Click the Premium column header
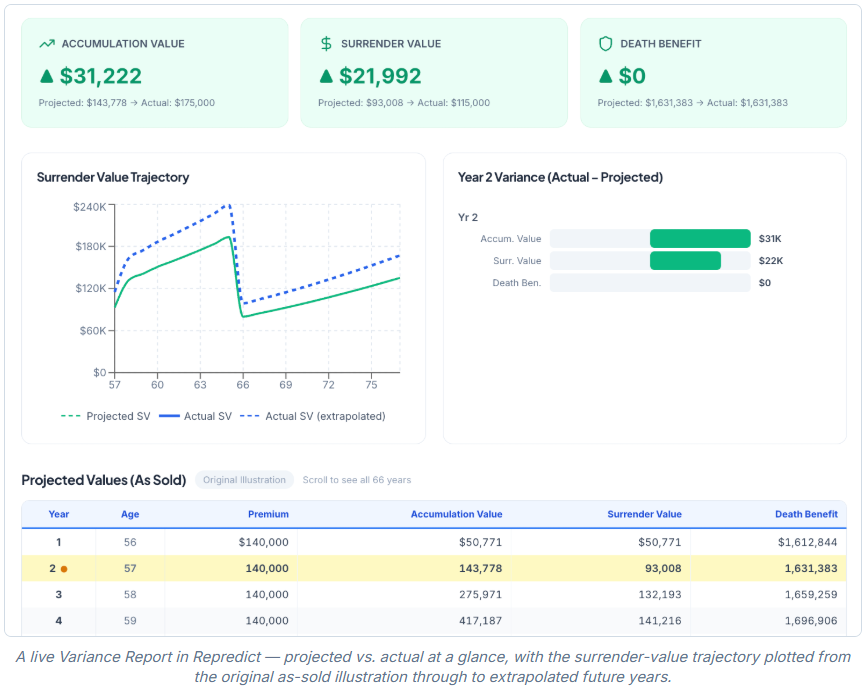The width and height of the screenshot is (866, 692). coord(268,514)
